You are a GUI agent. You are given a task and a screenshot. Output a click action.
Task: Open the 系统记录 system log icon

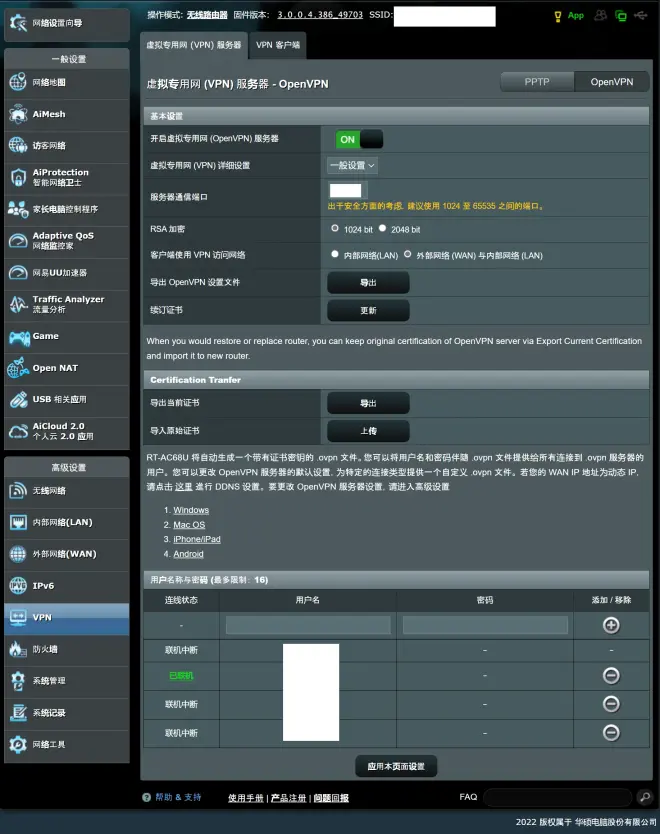(18, 713)
